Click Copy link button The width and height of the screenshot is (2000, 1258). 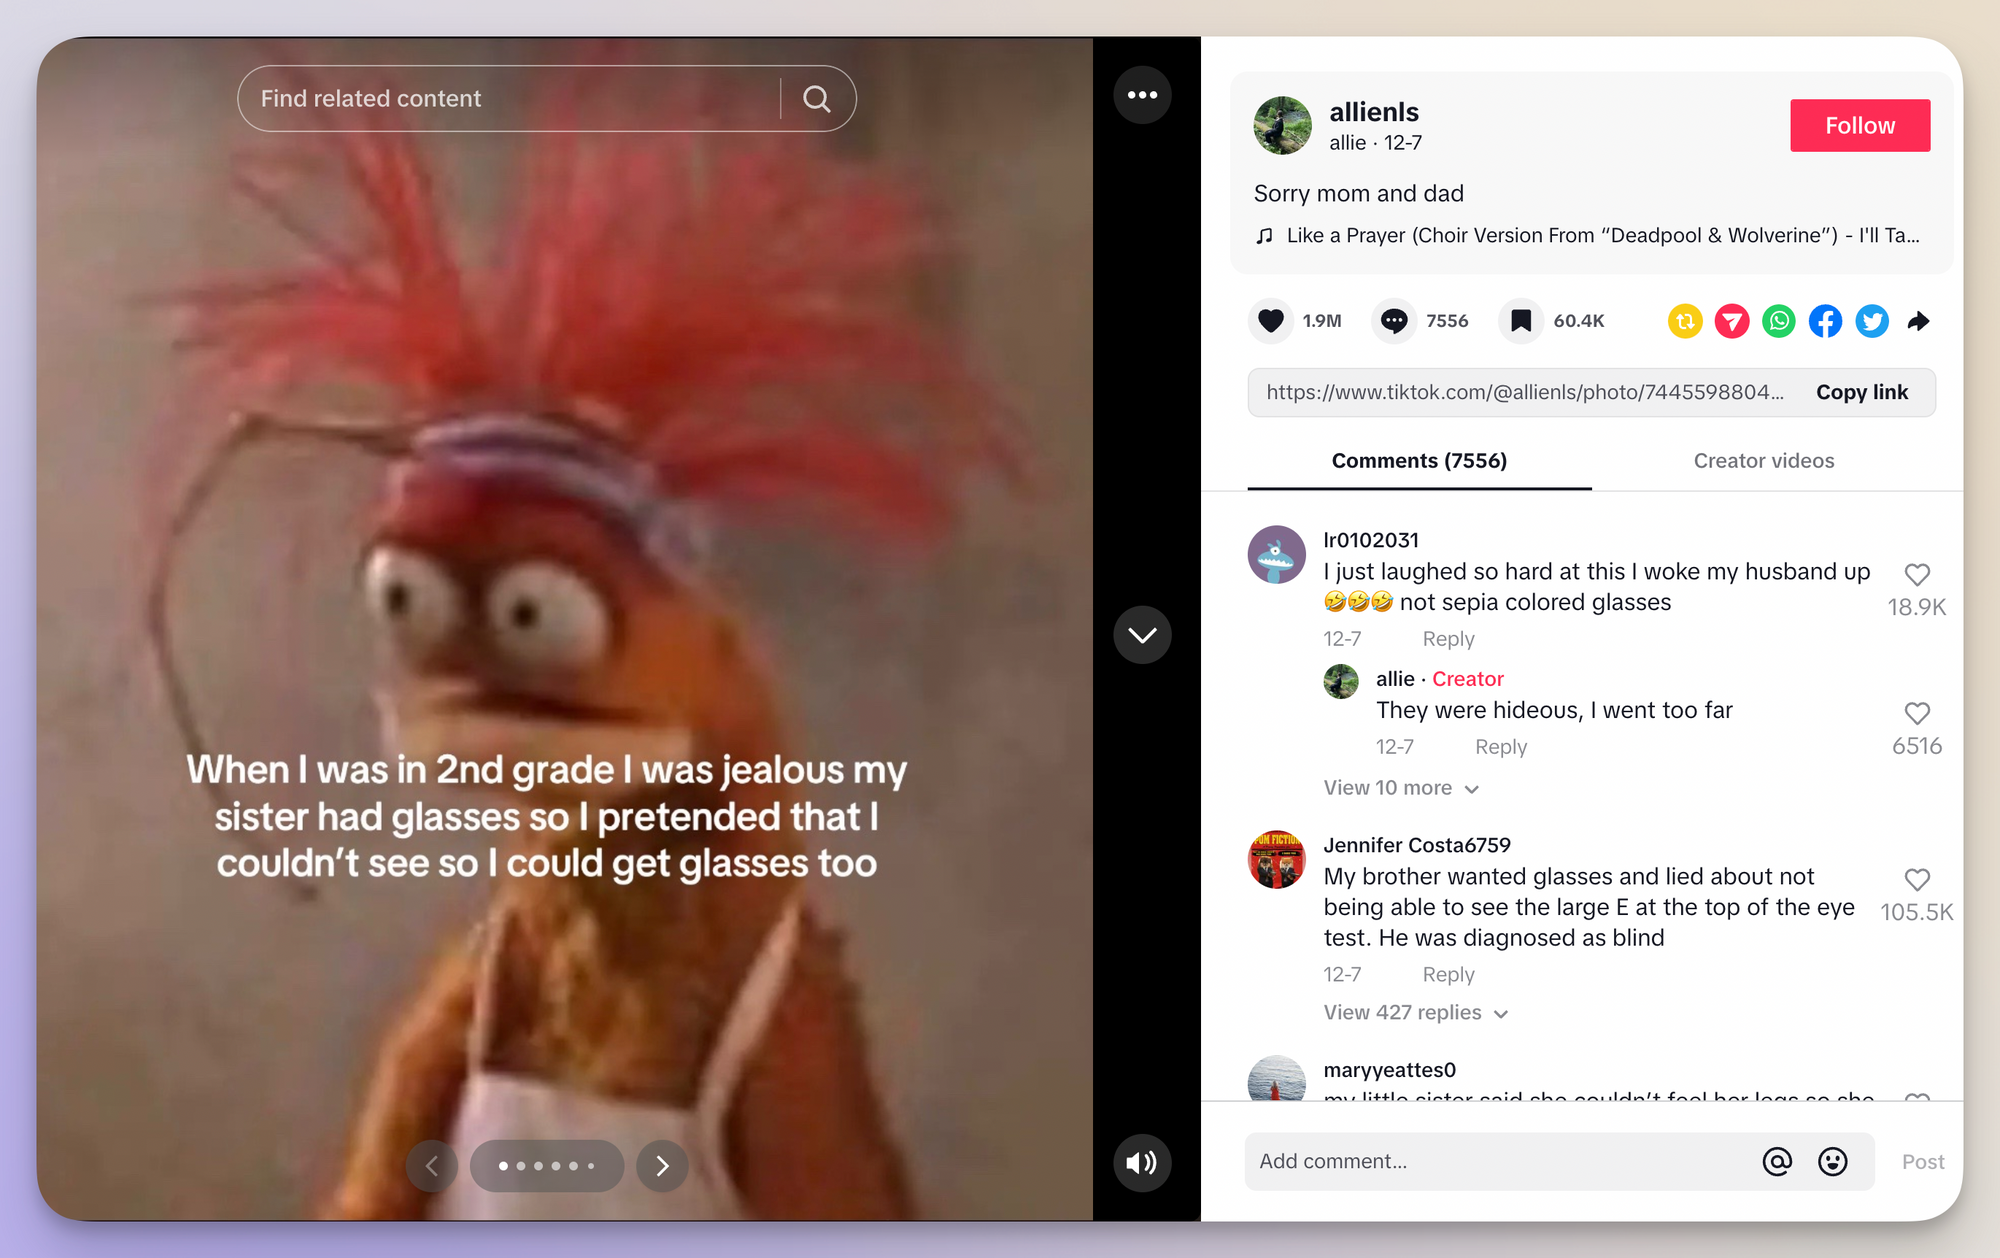tap(1862, 392)
